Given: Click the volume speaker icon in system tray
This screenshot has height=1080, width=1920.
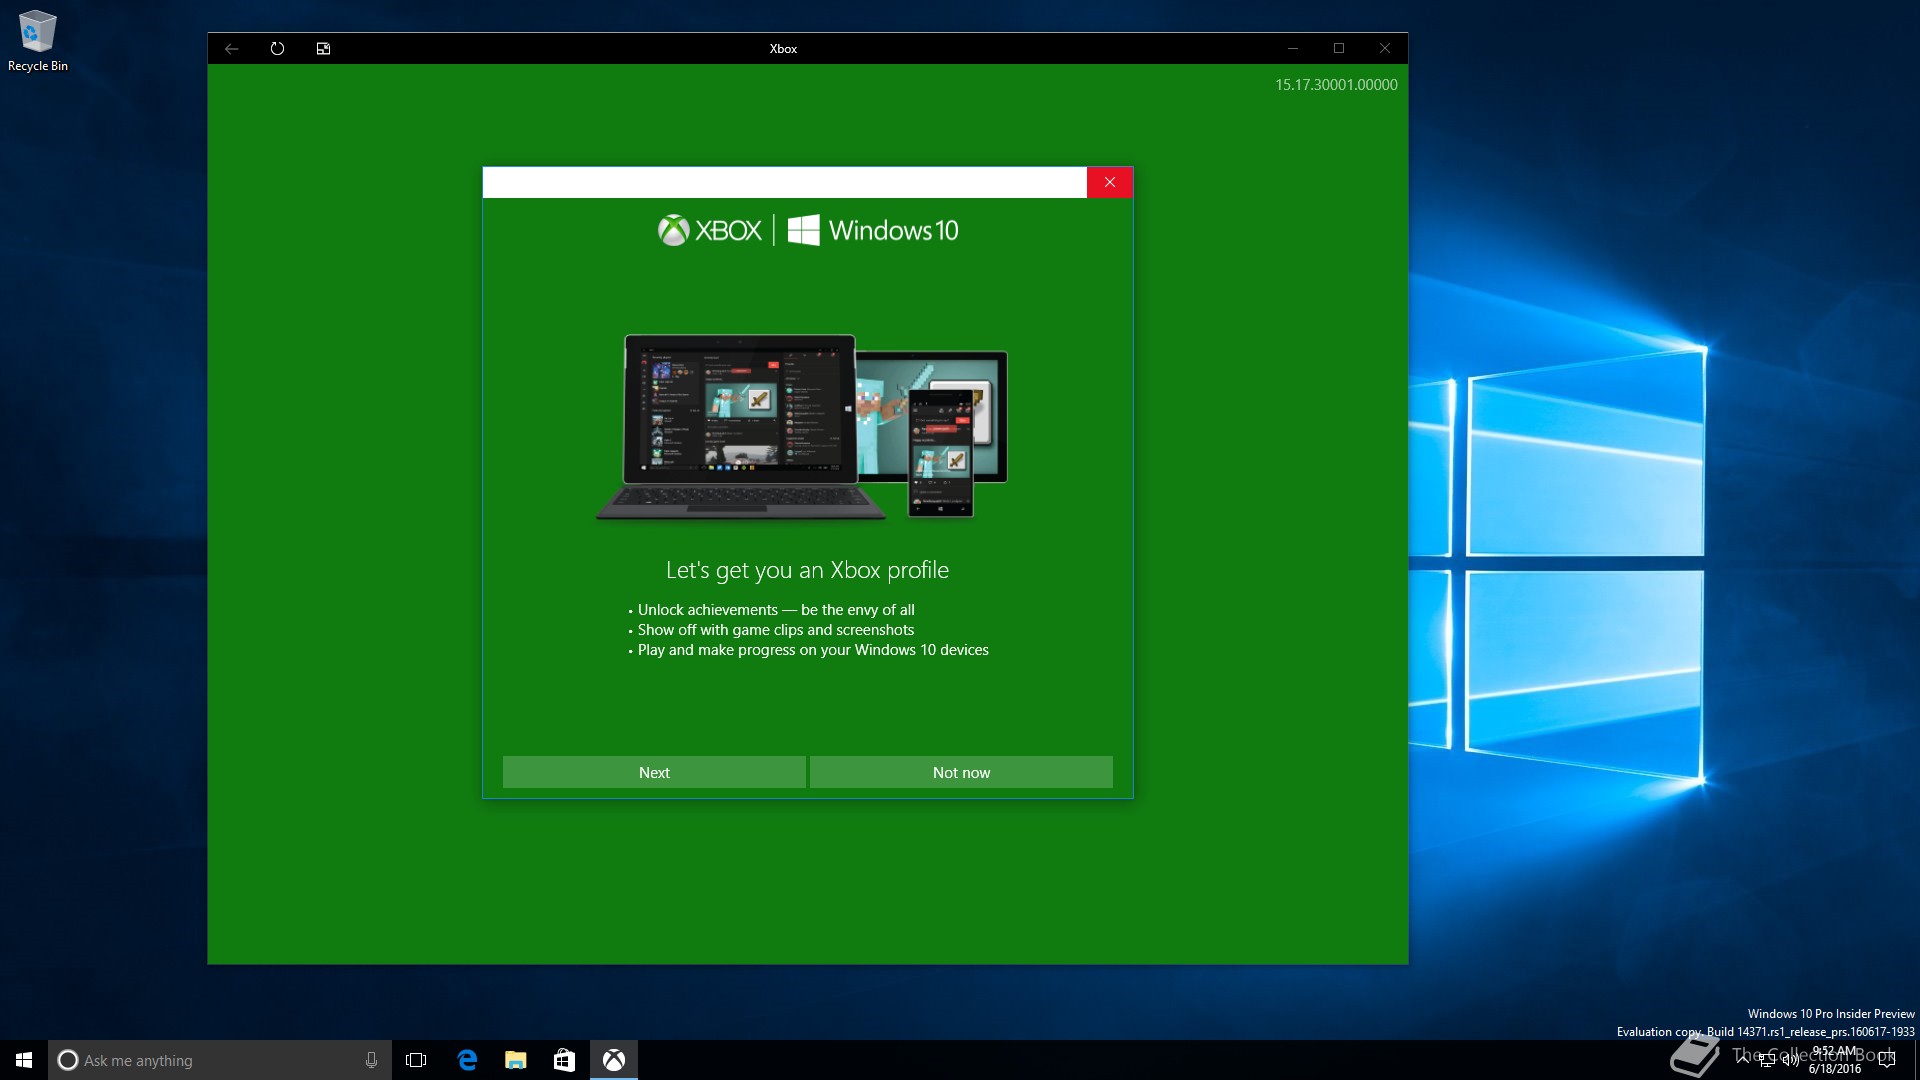Looking at the screenshot, I should pos(1790,1060).
